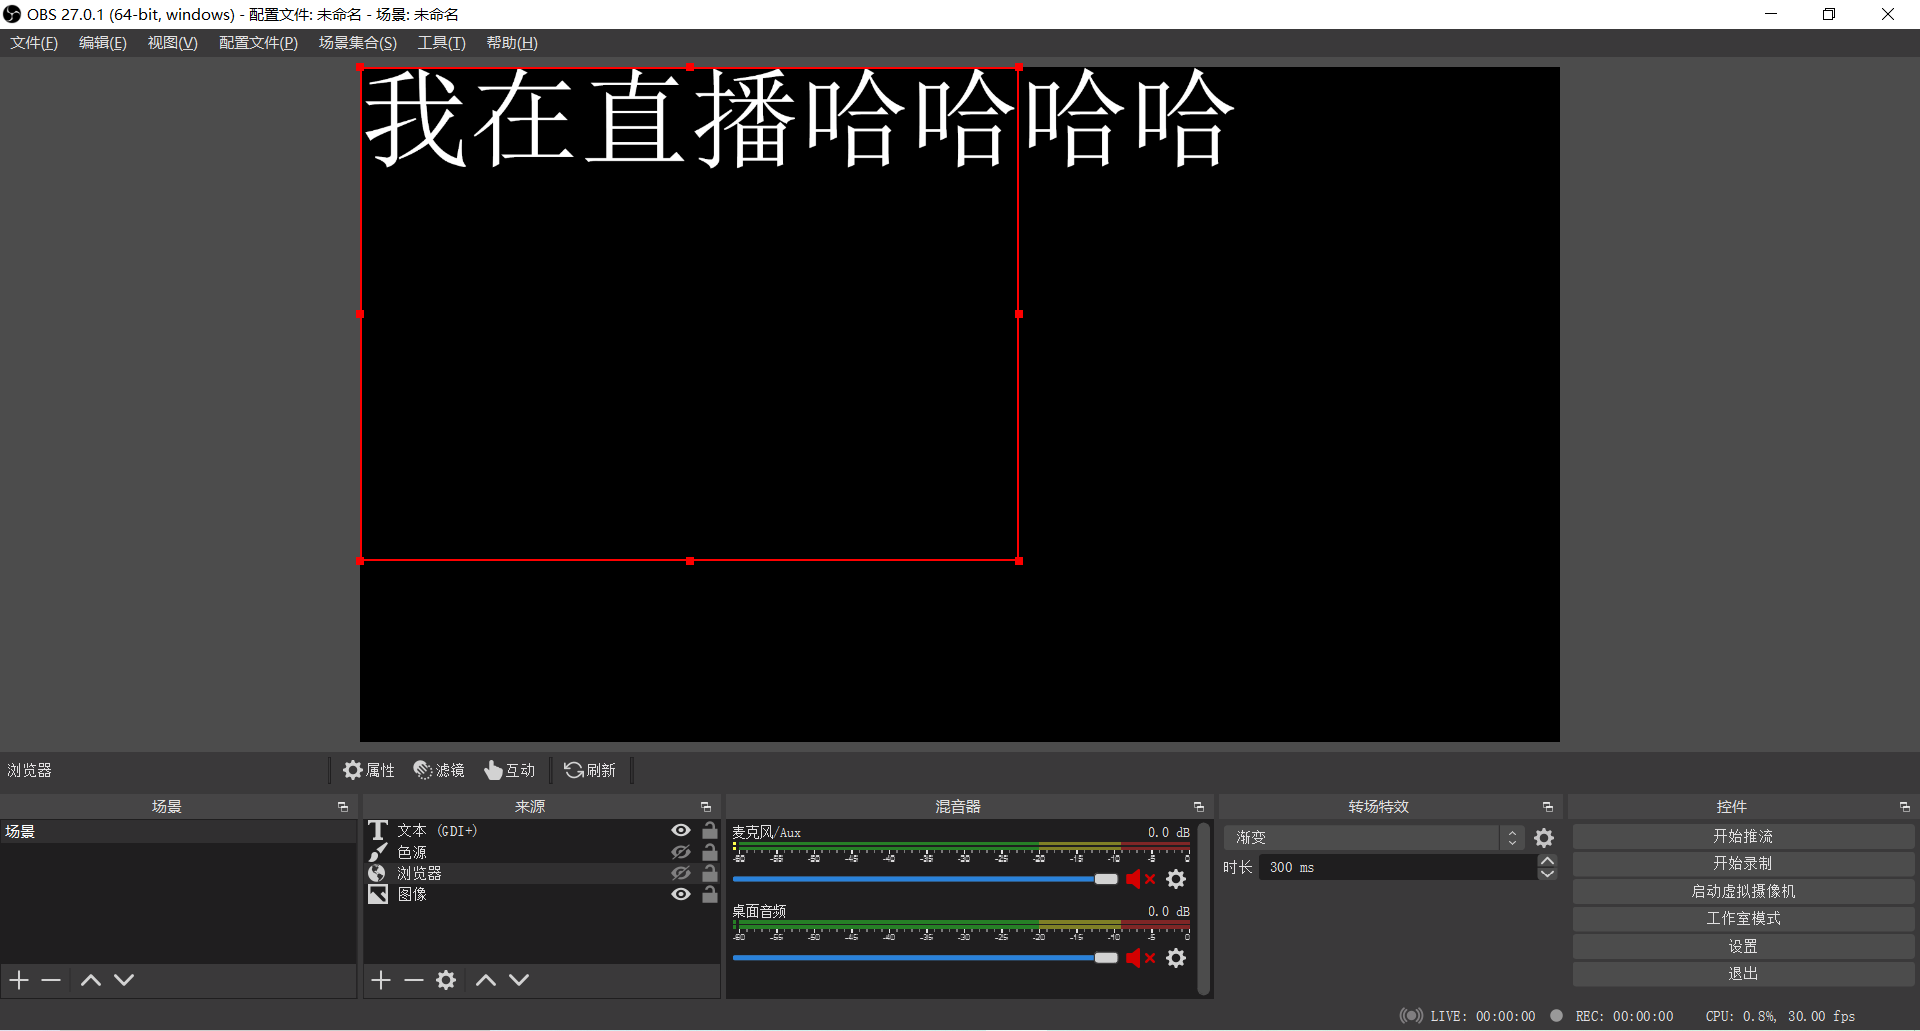
Task: Open the 工具 menu
Action: coord(442,42)
